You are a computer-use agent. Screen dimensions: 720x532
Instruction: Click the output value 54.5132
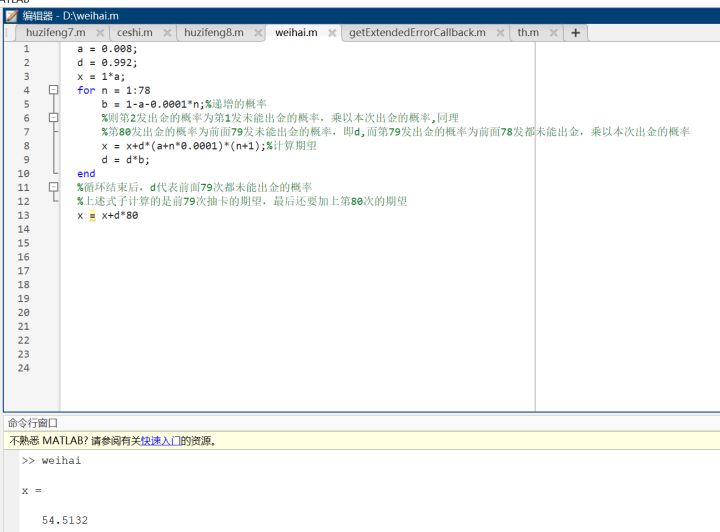pyautogui.click(x=65, y=520)
